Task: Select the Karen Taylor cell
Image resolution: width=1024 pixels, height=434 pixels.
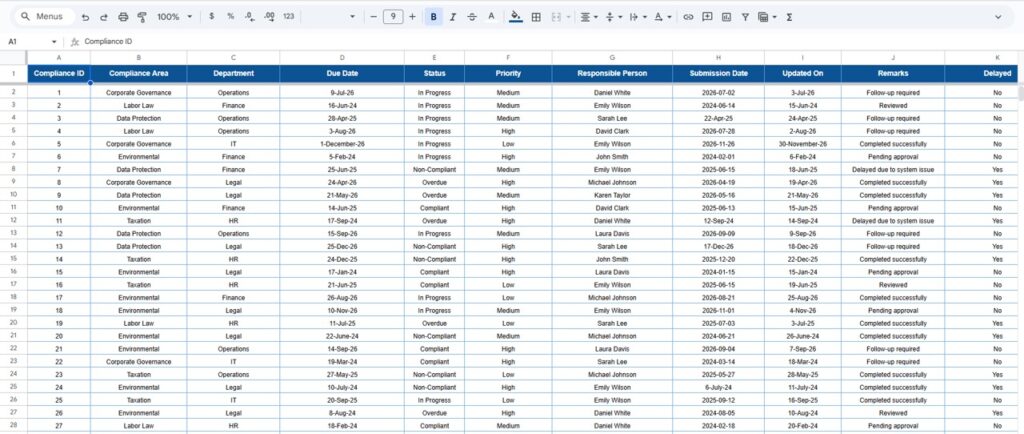Action: click(x=612, y=195)
